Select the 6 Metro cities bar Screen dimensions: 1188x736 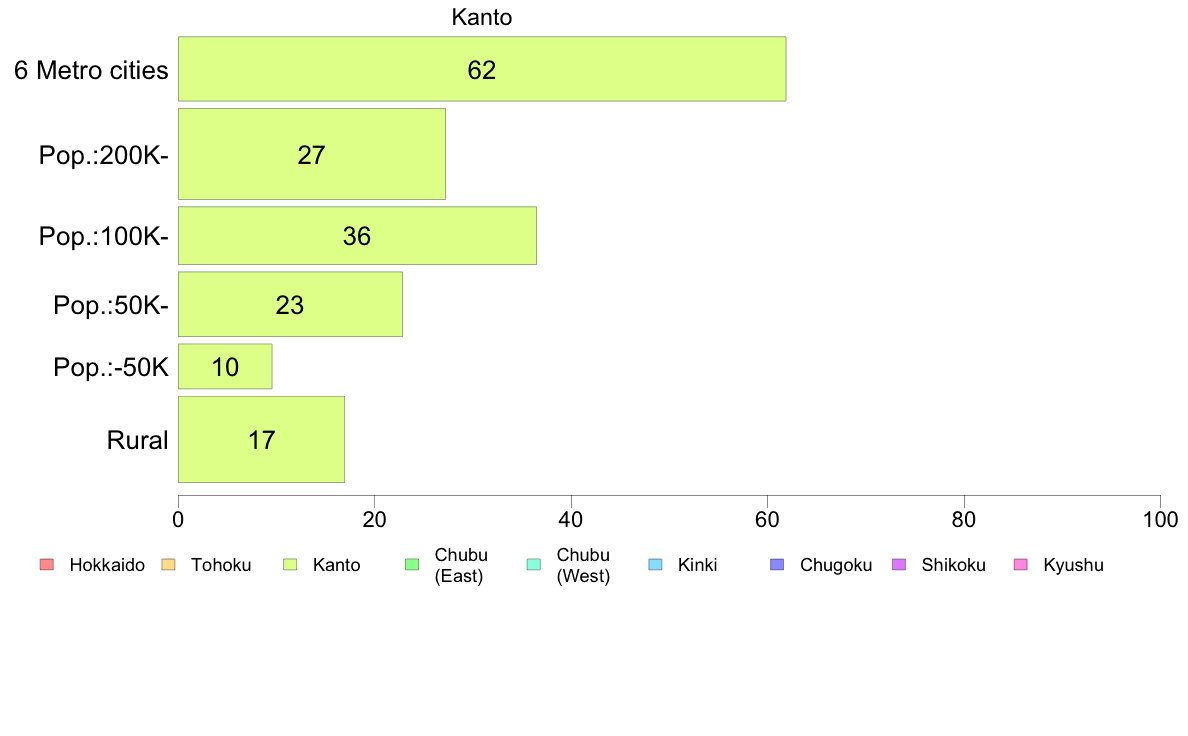tap(482, 69)
